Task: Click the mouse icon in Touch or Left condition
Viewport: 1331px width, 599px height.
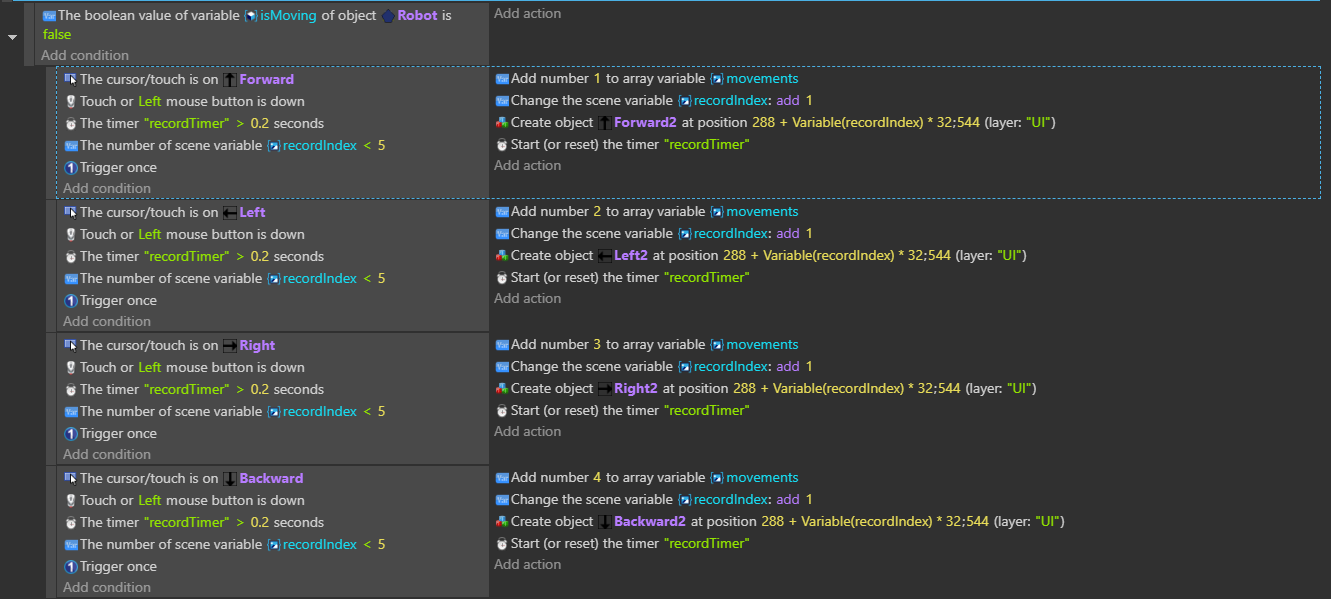Action: (69, 101)
